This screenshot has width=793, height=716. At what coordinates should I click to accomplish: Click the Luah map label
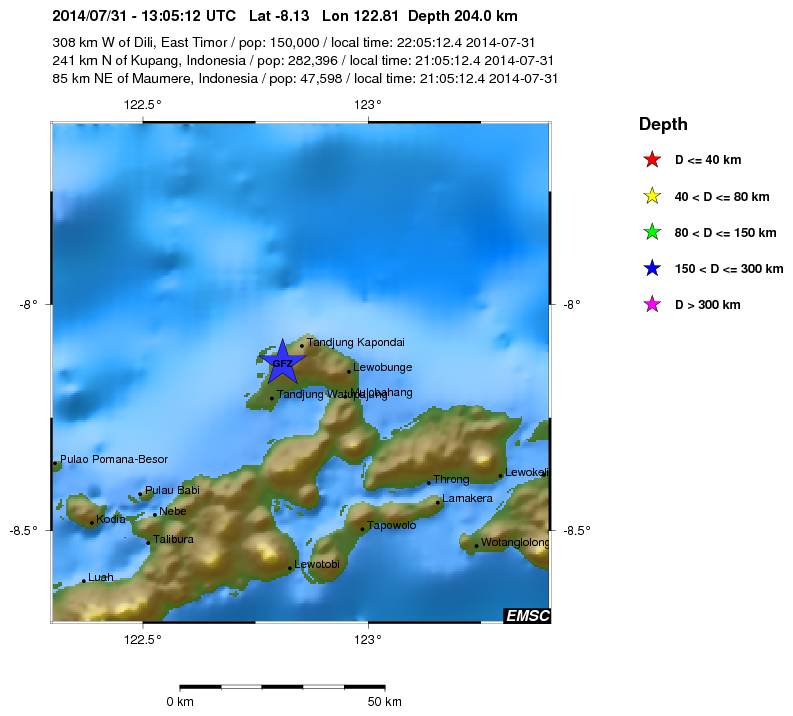pos(101,577)
